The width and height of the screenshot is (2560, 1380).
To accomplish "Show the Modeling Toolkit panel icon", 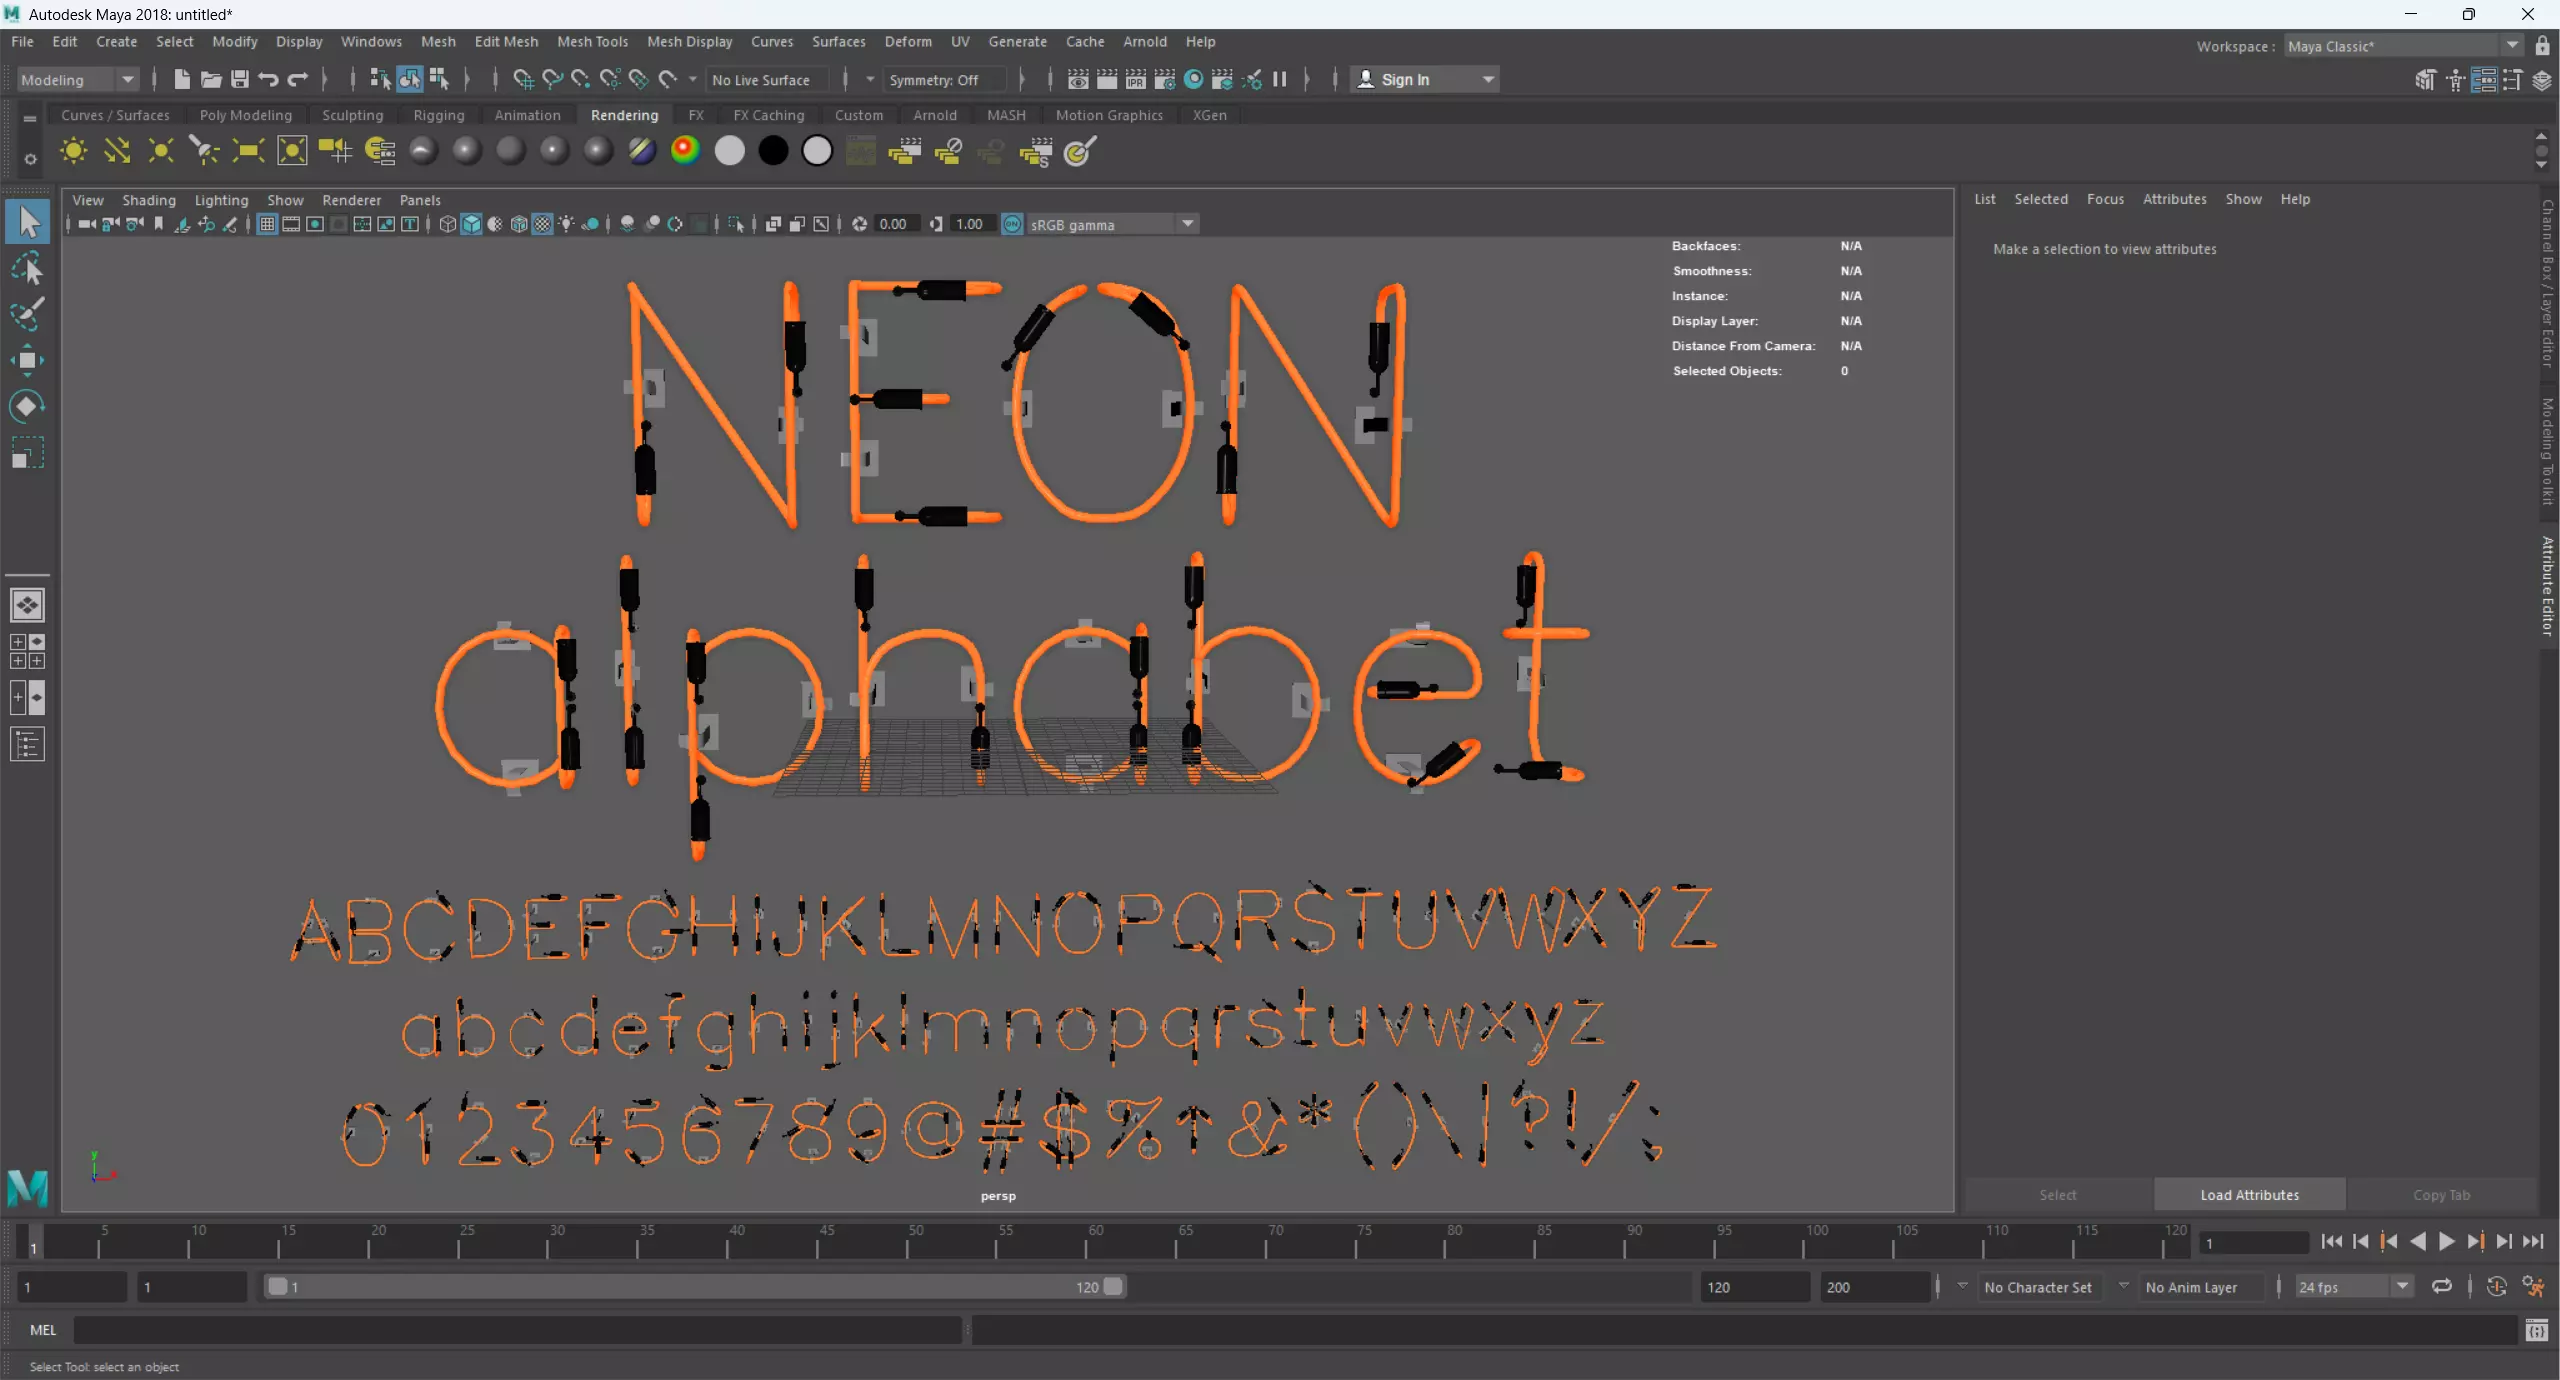I will click(2426, 80).
